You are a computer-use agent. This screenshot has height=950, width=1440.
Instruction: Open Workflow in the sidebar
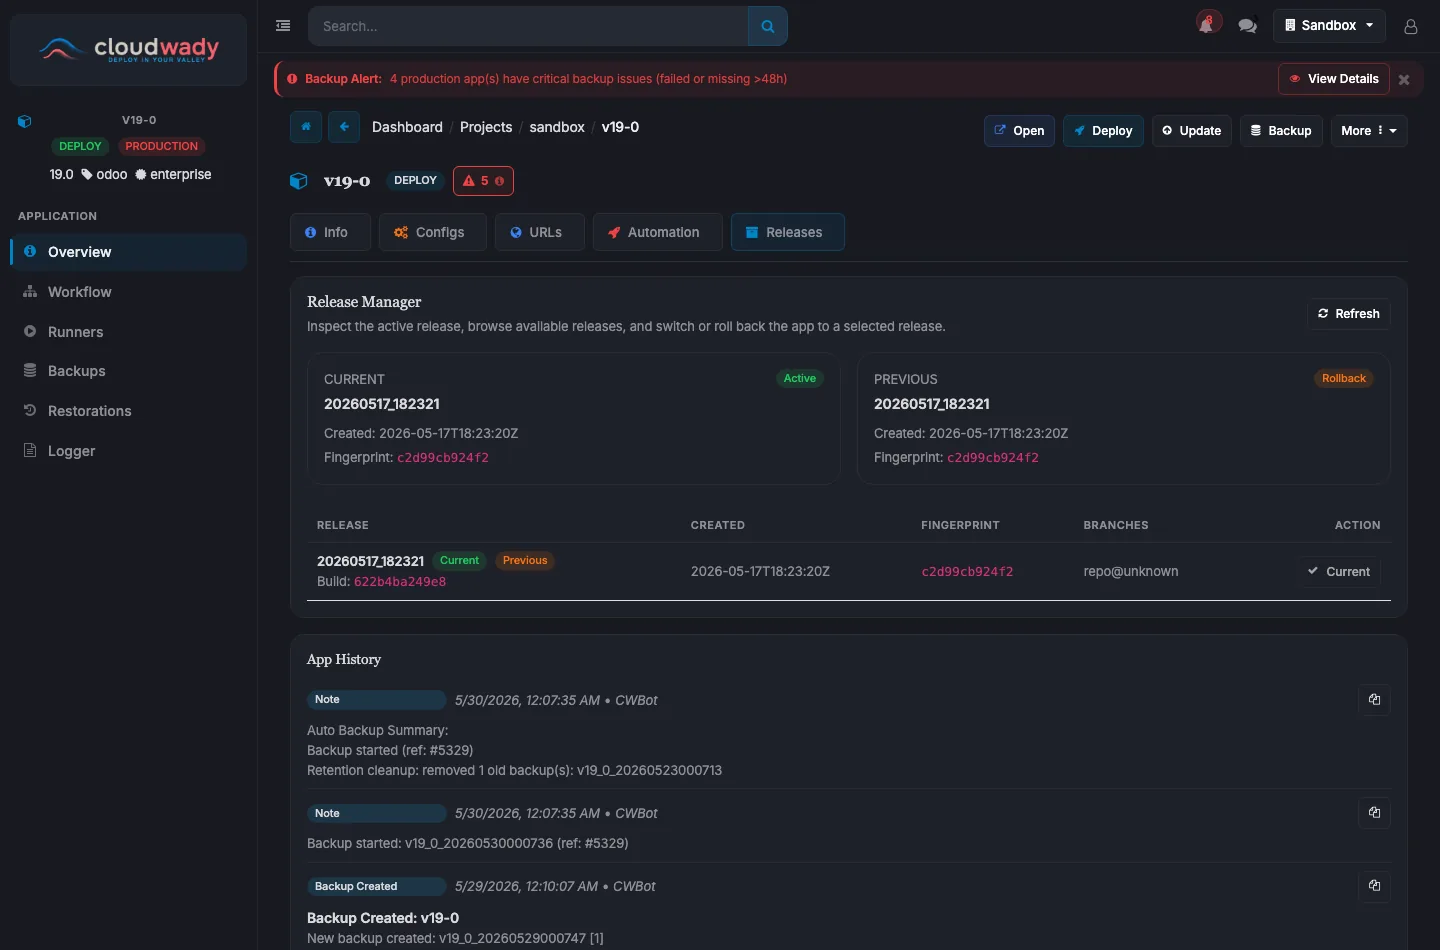click(128, 292)
